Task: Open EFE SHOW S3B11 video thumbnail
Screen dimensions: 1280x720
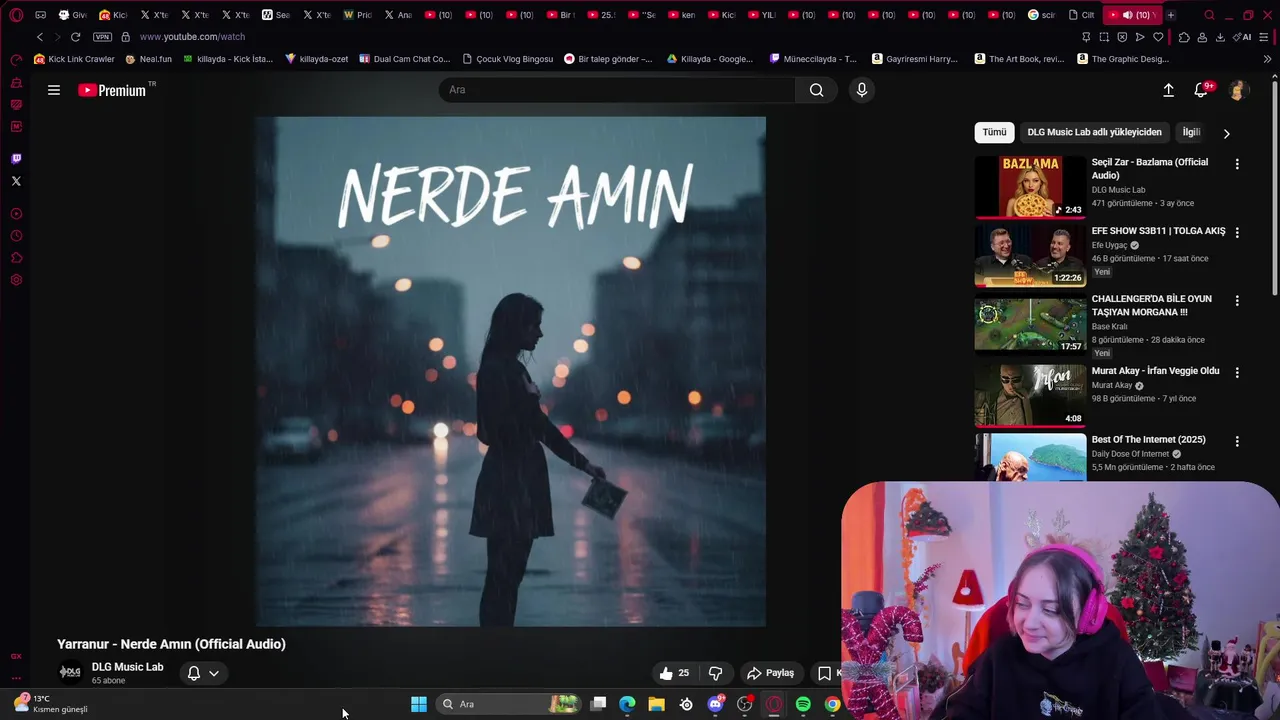Action: (x=1030, y=255)
